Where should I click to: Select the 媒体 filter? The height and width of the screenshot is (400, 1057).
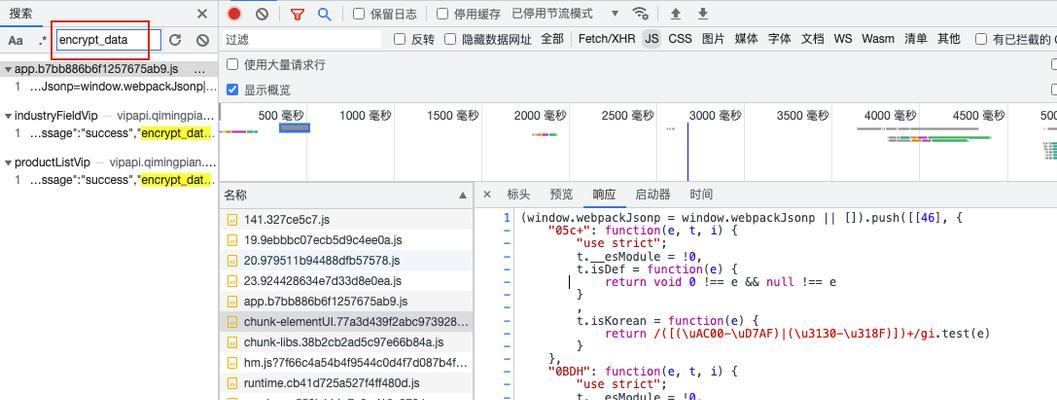(746, 39)
